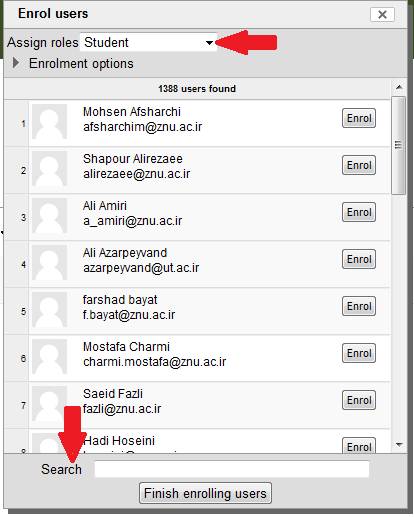Image resolution: width=414 pixels, height=517 pixels.
Task: Enrol Saeid Fazli
Action: (x=359, y=400)
